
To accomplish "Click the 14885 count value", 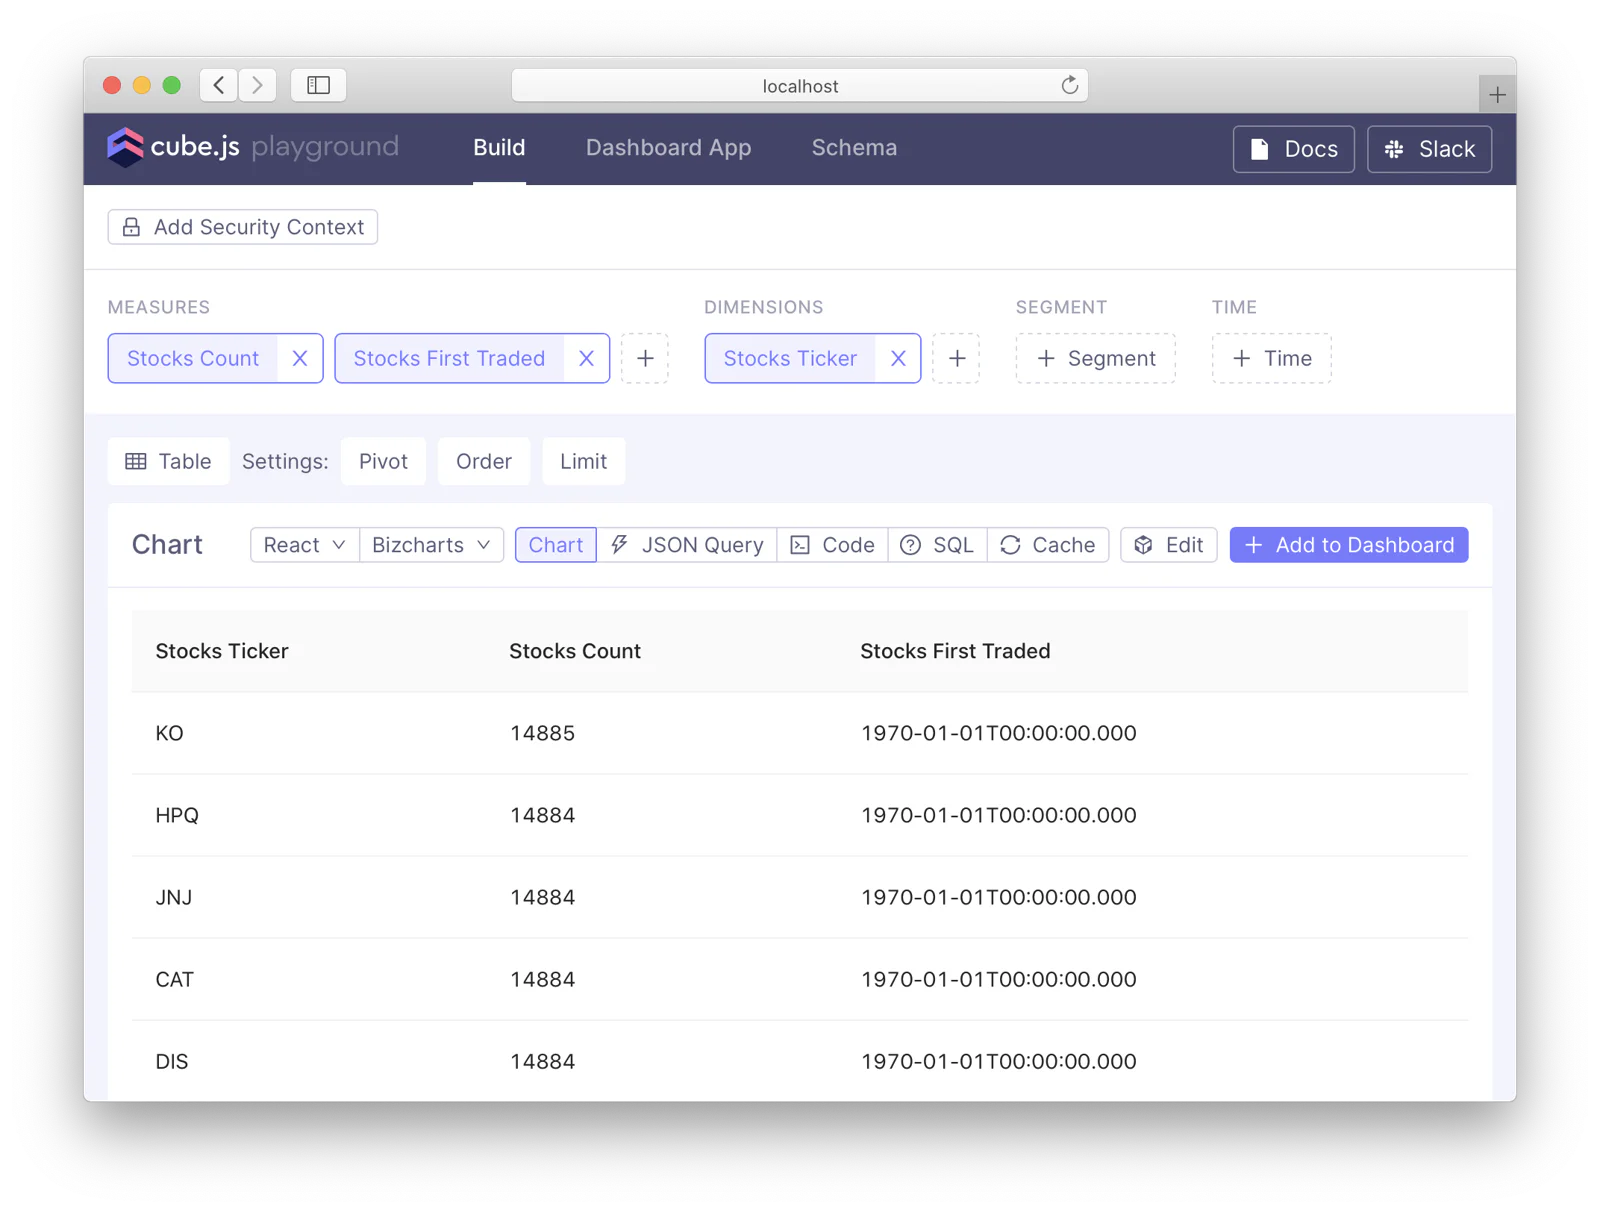I will click(542, 733).
